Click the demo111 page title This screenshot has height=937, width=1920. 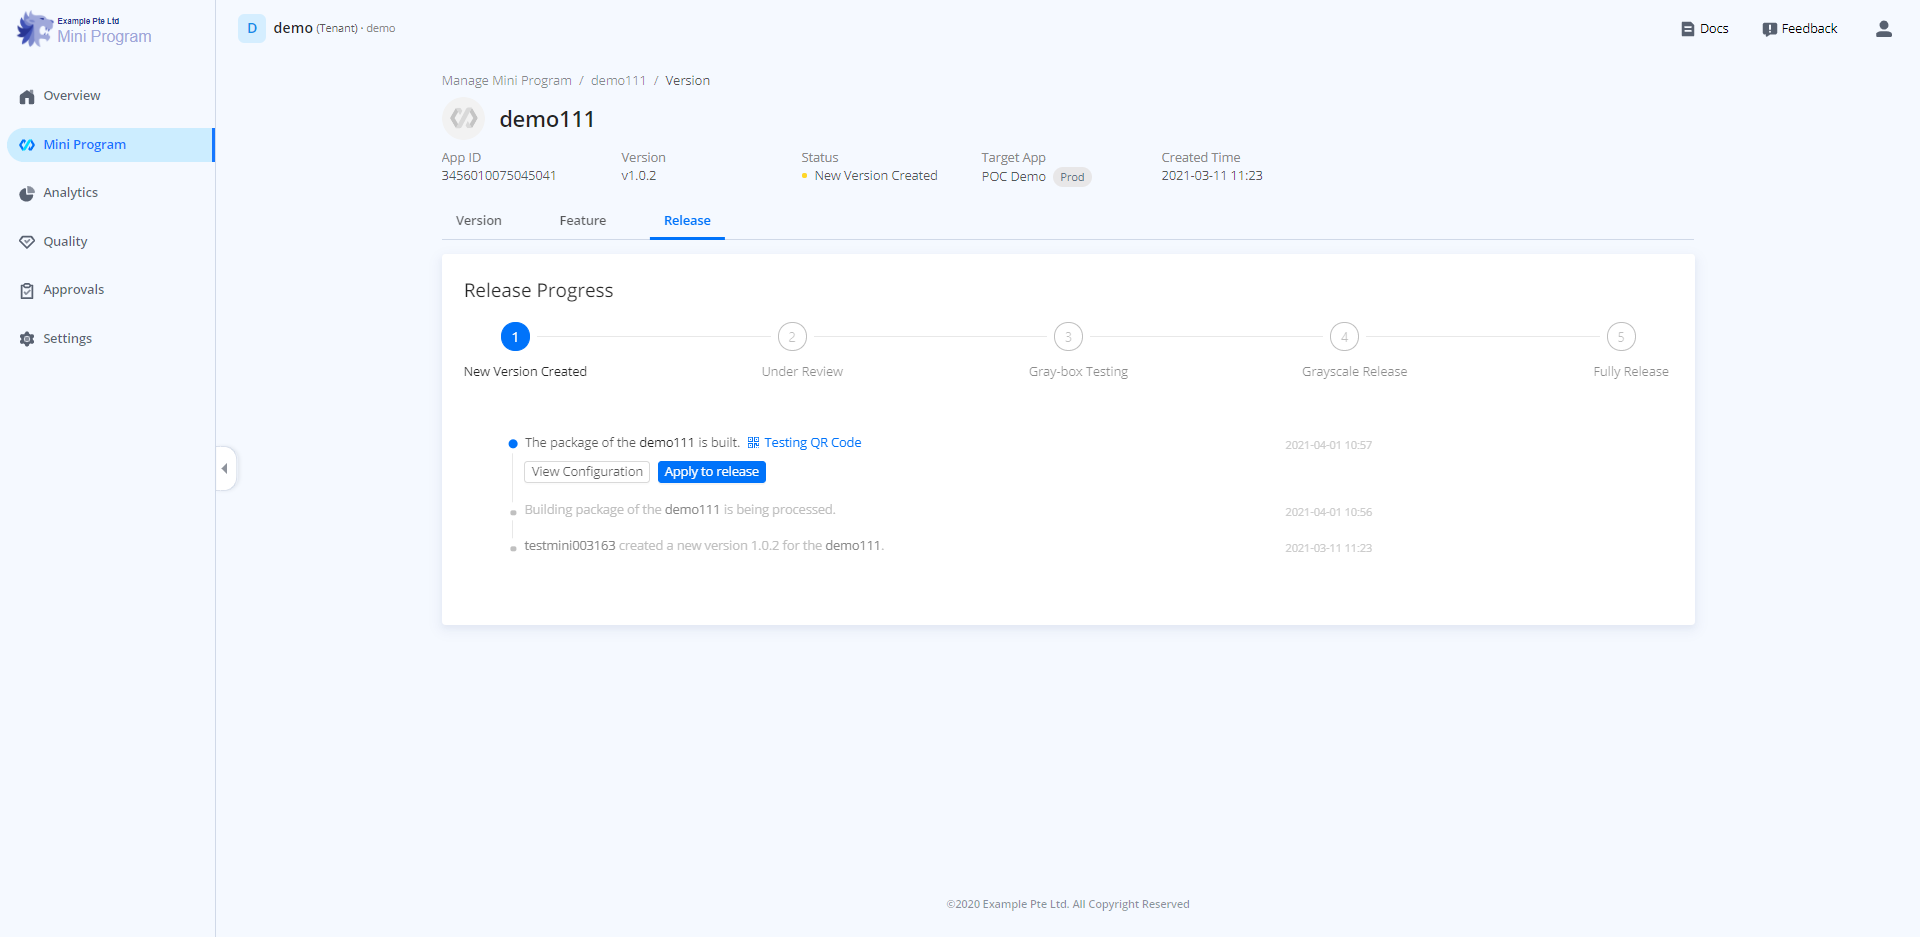coord(547,120)
